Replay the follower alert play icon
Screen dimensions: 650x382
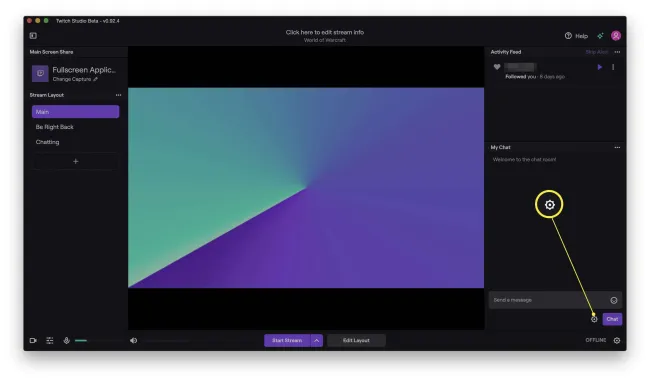point(599,67)
